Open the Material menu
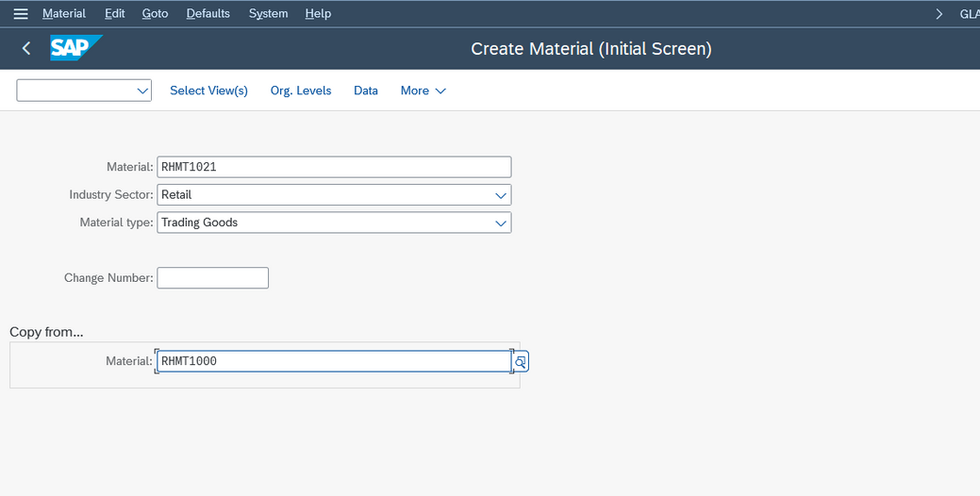The height and width of the screenshot is (496, 980). point(64,13)
